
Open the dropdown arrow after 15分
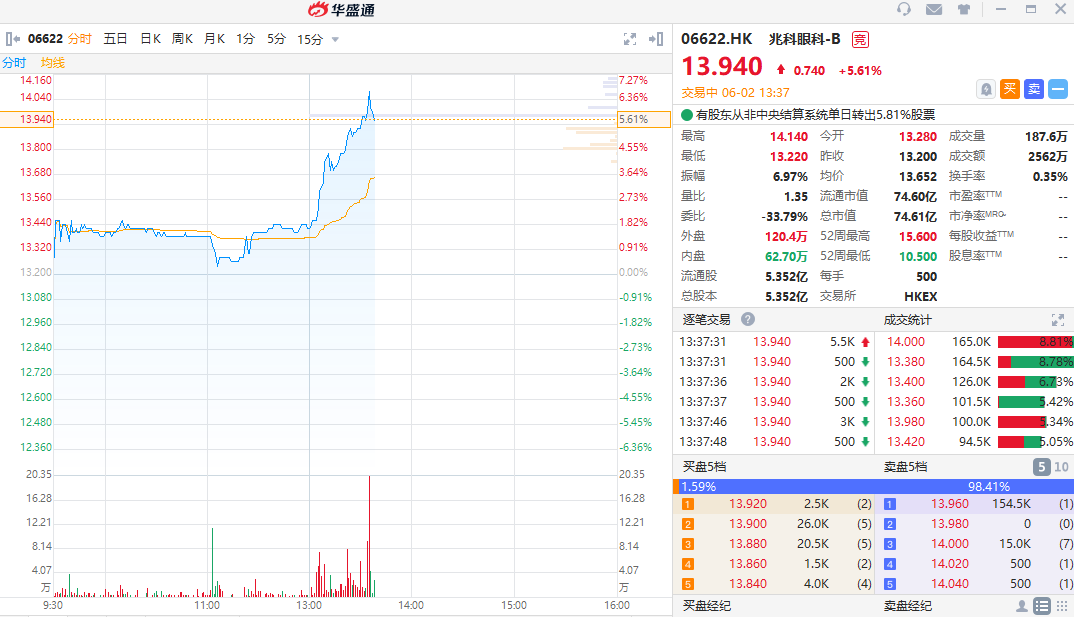[335, 40]
